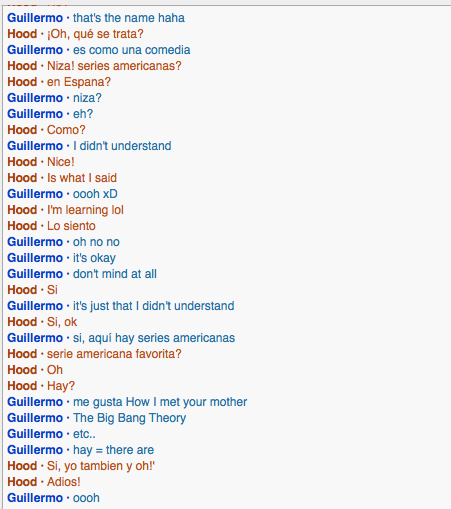Click Hood's 'serie americana favorita?' message

pyautogui.click(x=114, y=354)
